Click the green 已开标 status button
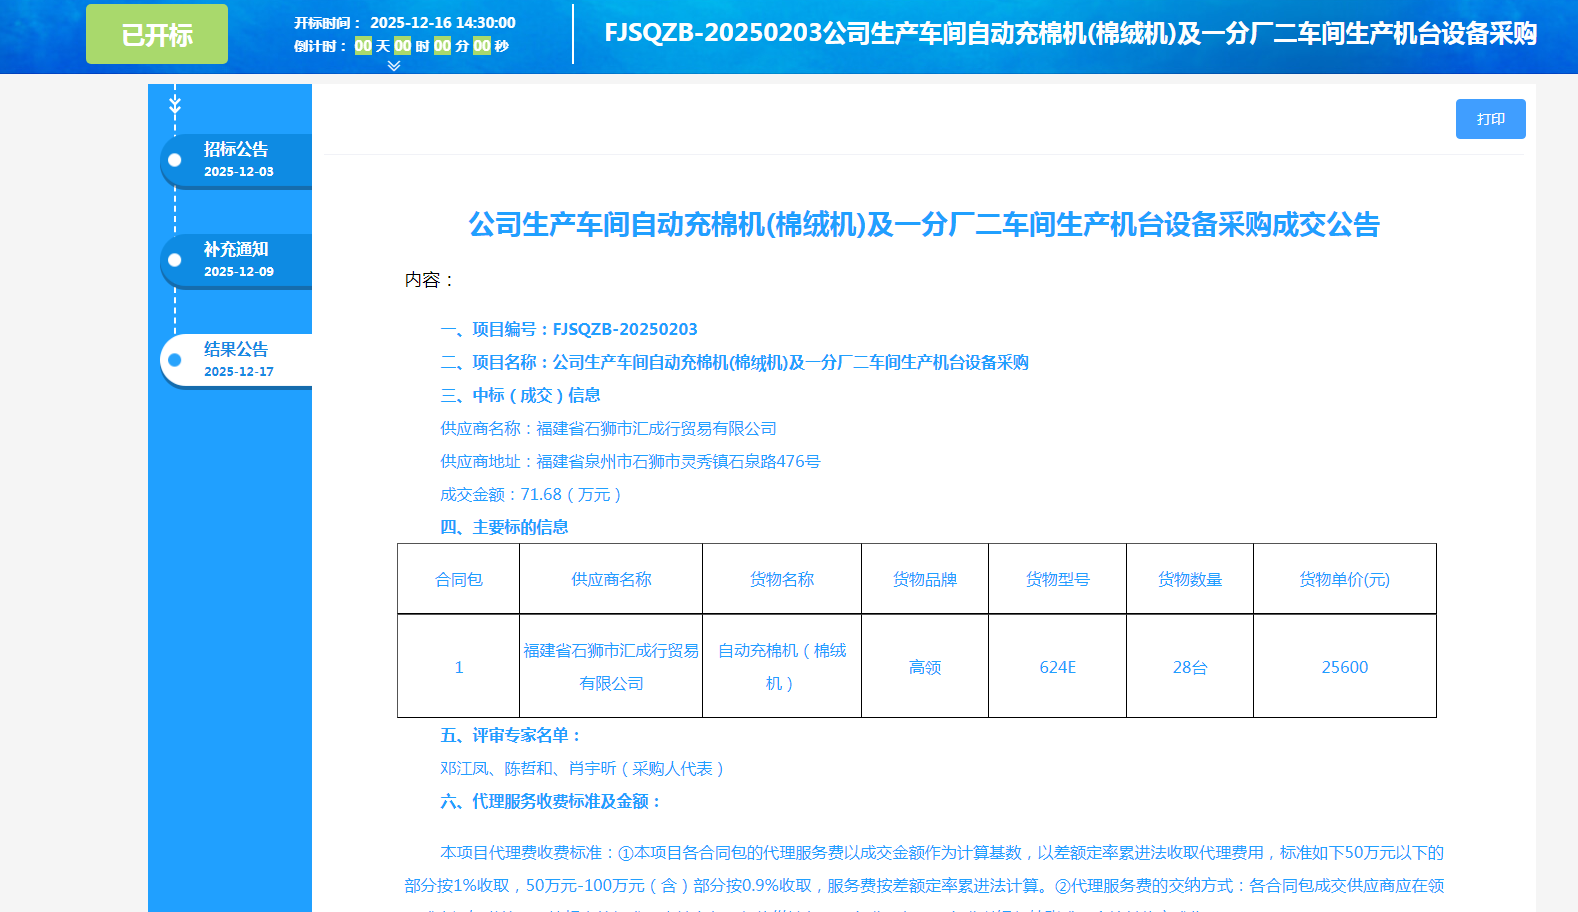Screen dimensions: 1578x912 [157, 35]
